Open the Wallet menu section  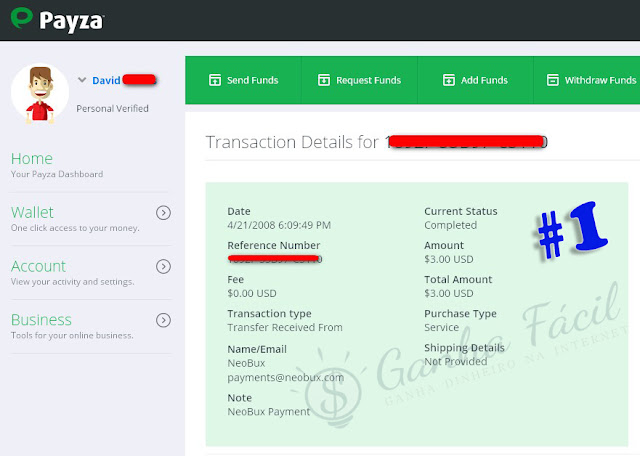coord(32,212)
